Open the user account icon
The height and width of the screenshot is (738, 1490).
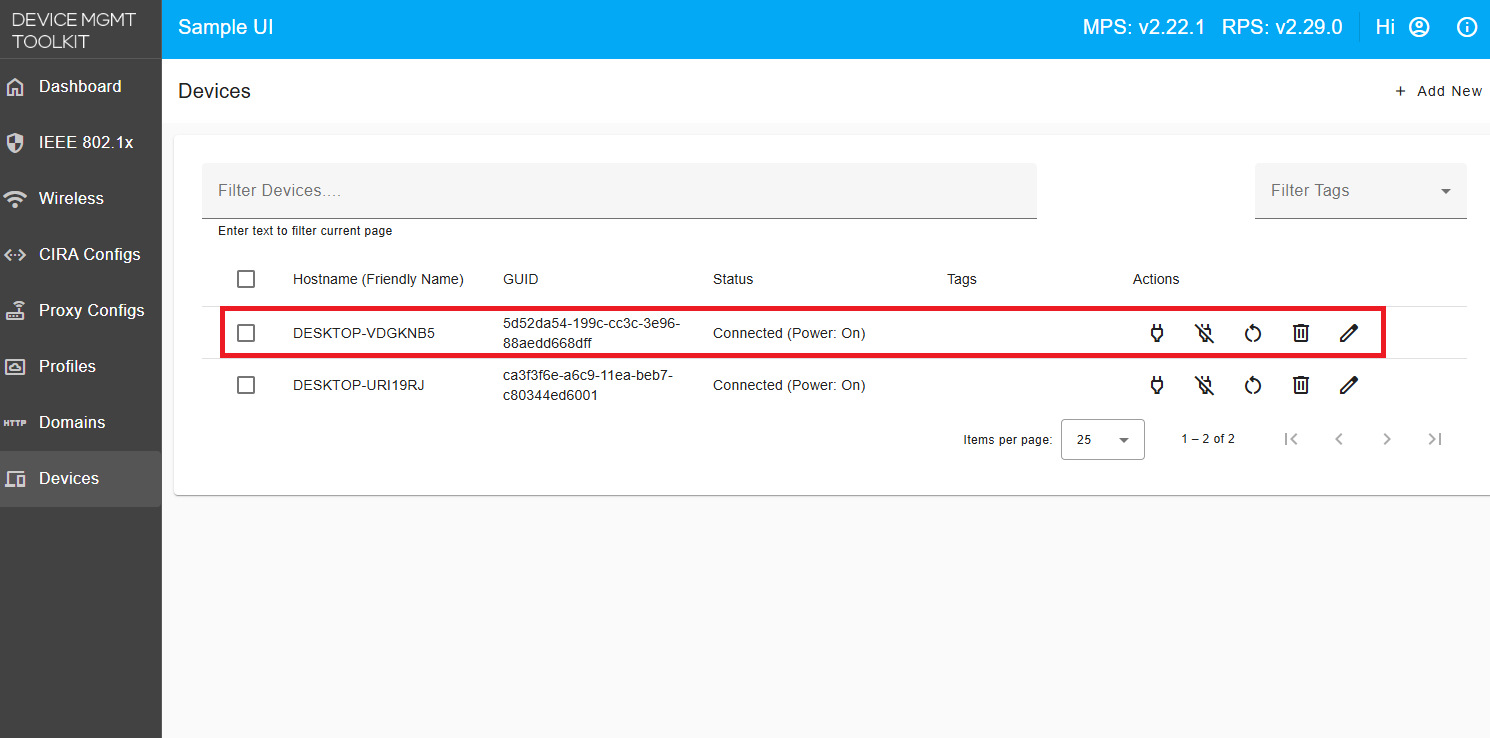[x=1419, y=28]
